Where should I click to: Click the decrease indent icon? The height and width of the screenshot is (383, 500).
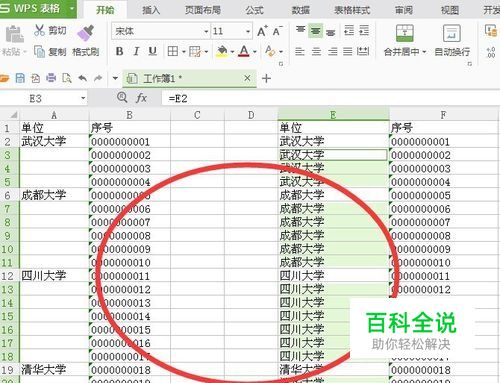tap(349, 31)
